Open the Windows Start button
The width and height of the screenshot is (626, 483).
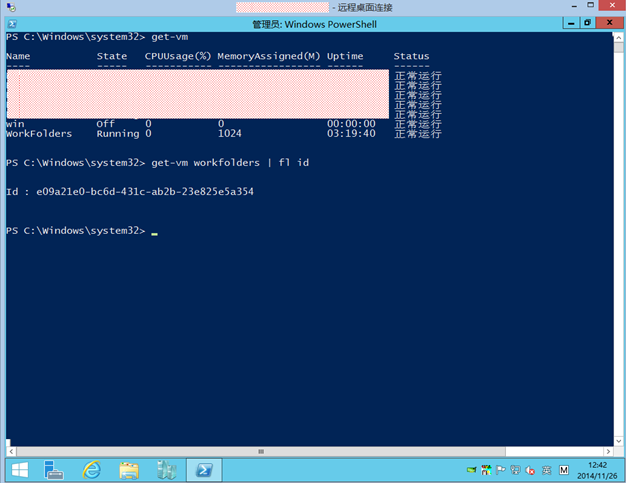[20, 469]
